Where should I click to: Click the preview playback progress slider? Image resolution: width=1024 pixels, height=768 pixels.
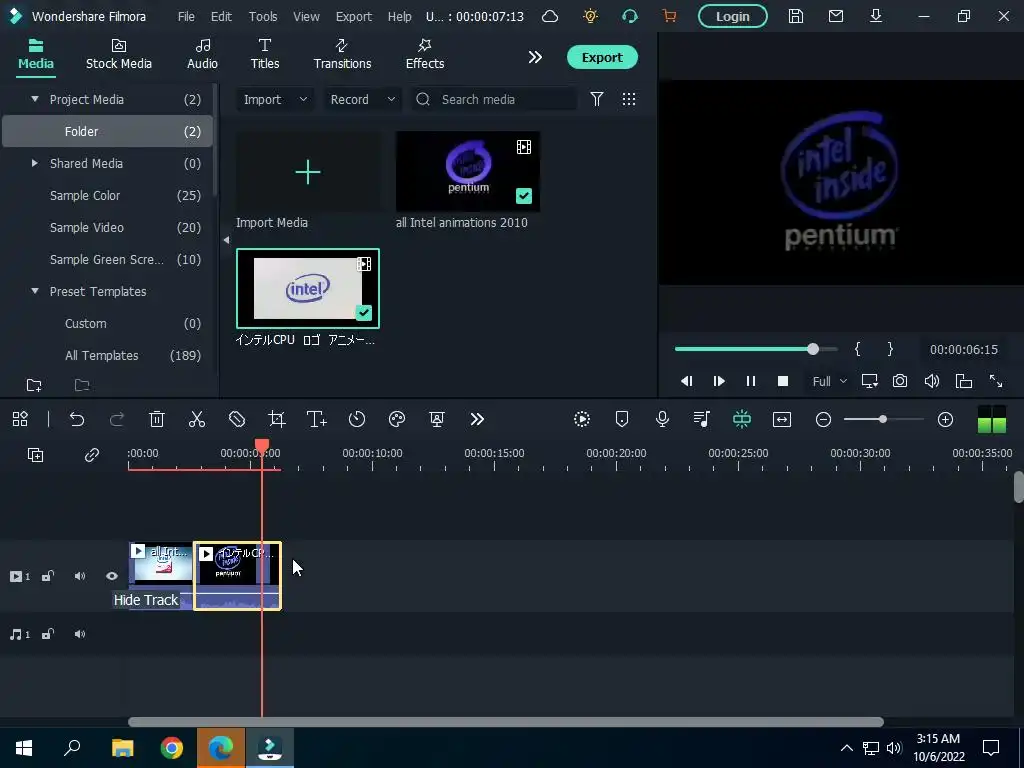(756, 349)
